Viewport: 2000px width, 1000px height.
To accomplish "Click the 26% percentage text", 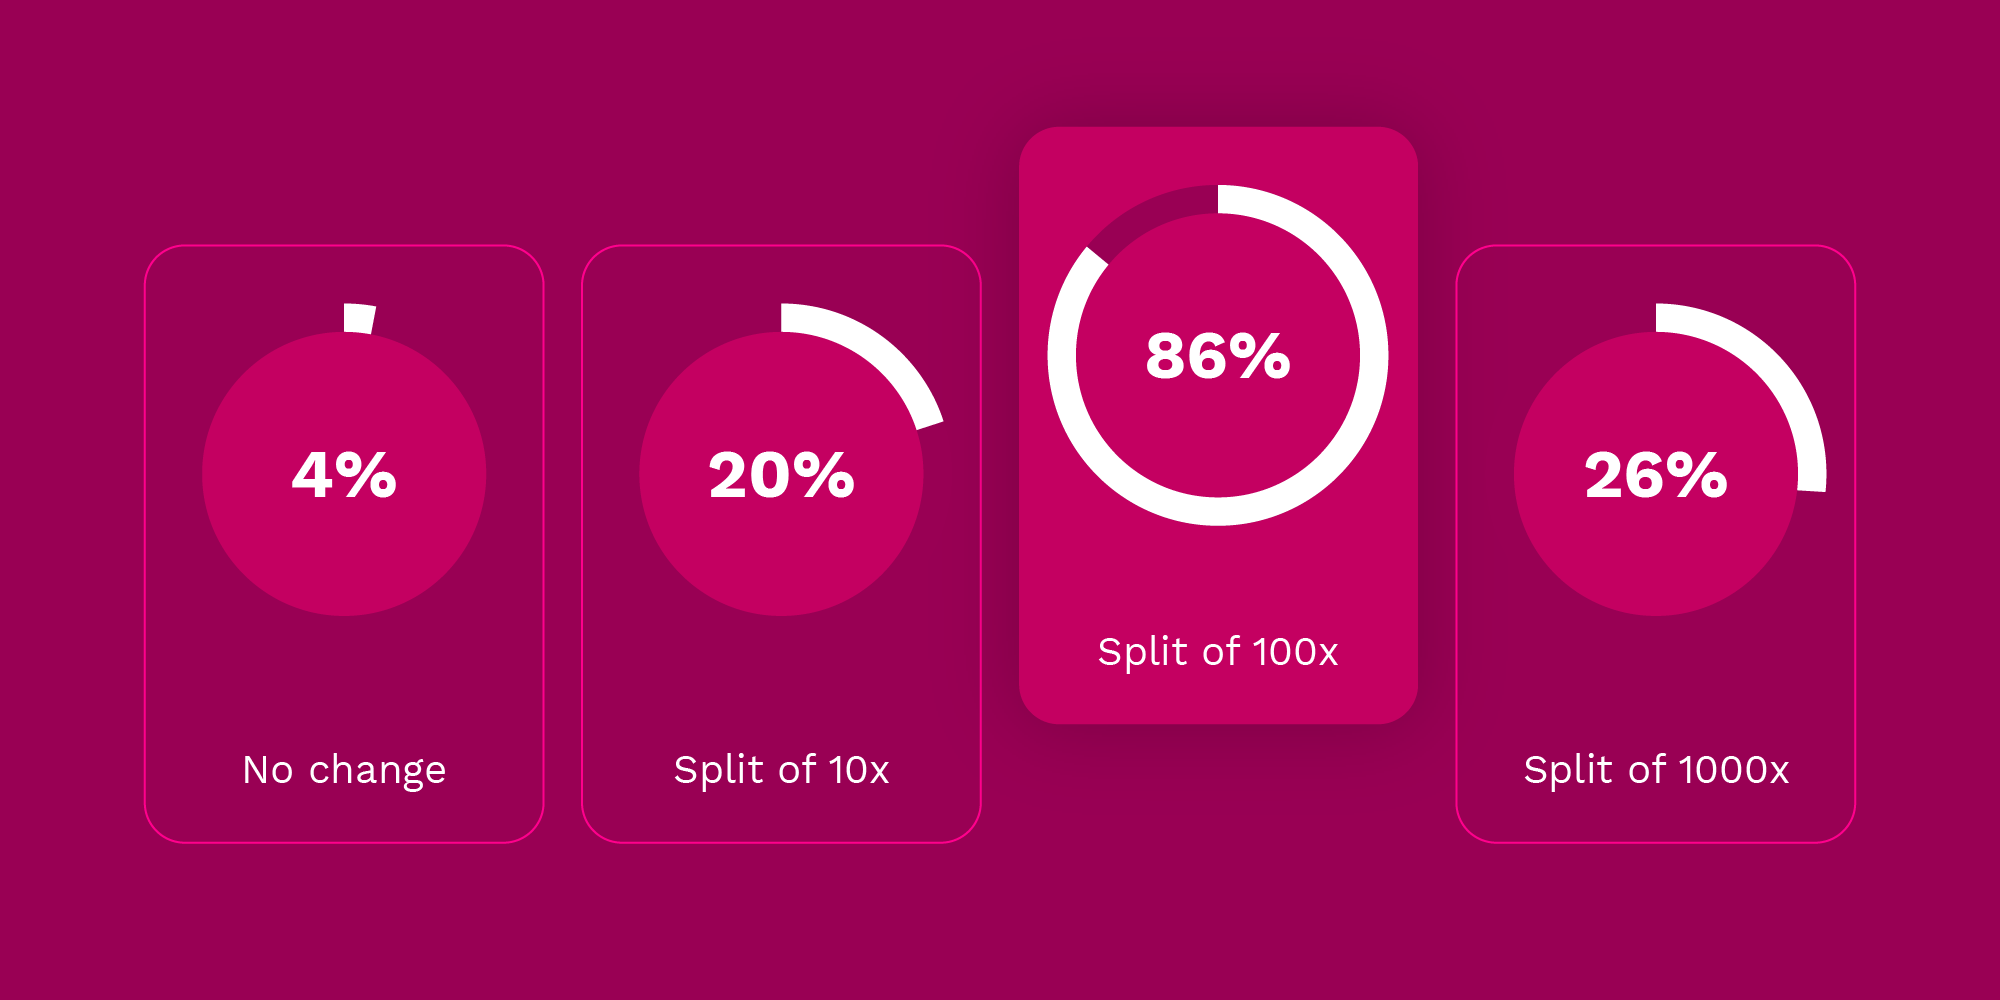I will click(1656, 474).
